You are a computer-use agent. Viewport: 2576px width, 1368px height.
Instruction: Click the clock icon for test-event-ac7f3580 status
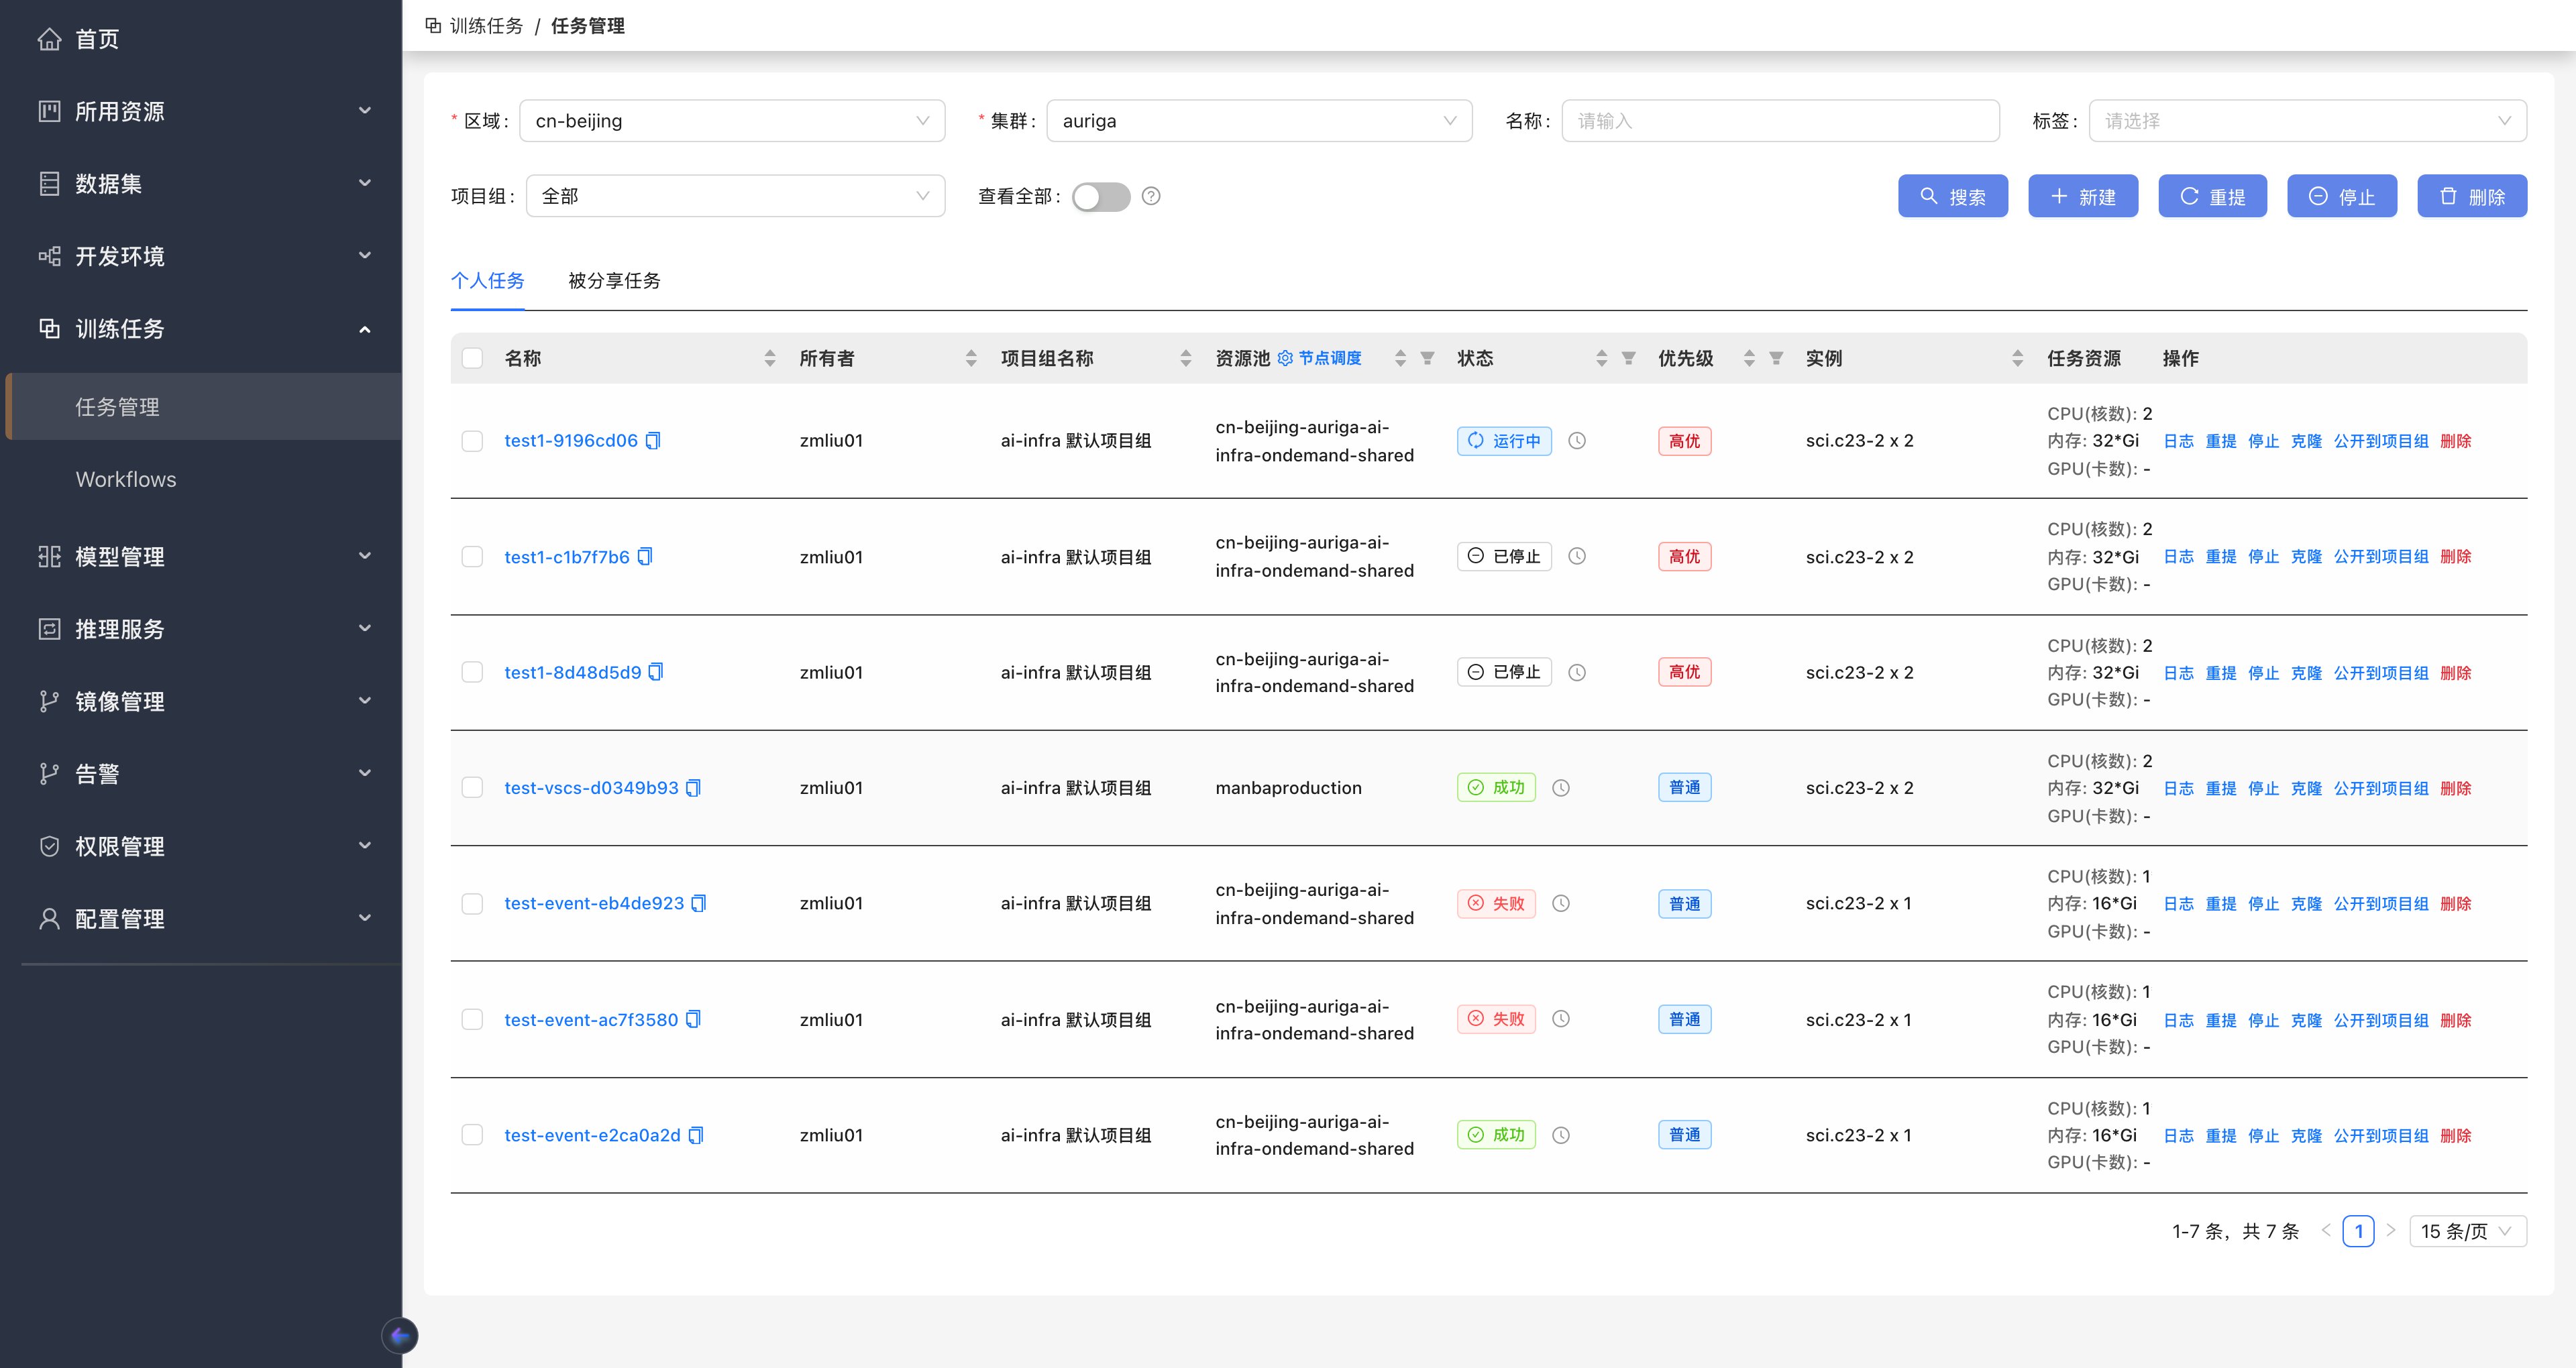pos(1561,1019)
